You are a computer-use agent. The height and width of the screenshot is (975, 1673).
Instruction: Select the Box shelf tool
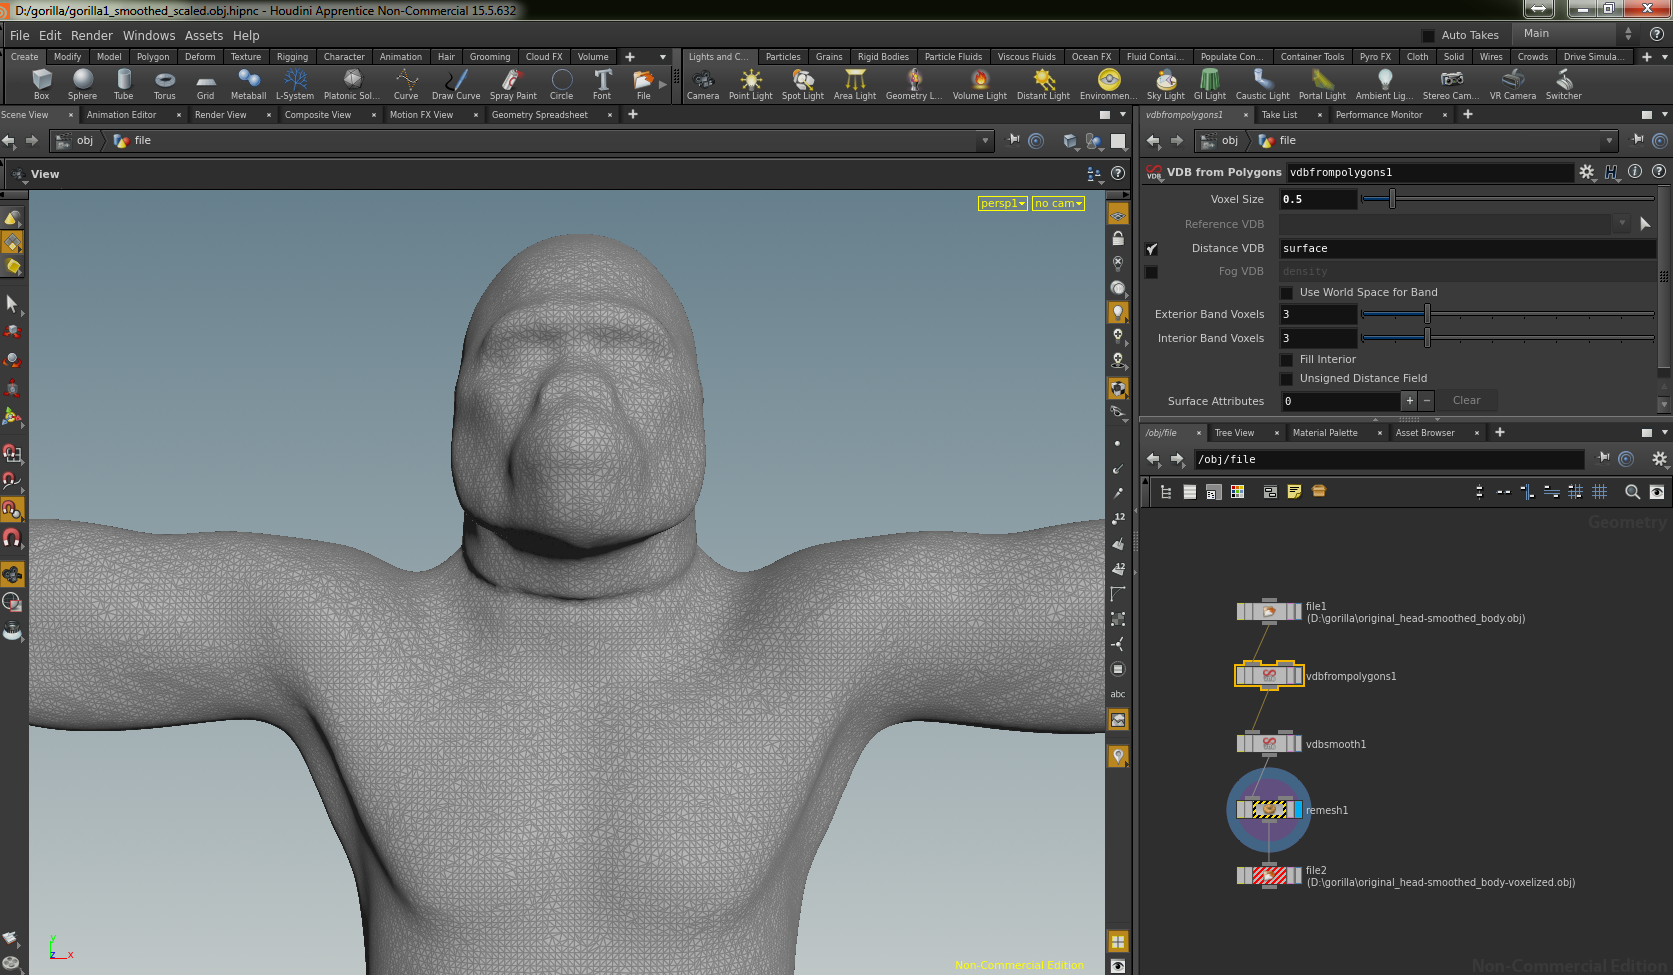click(41, 84)
